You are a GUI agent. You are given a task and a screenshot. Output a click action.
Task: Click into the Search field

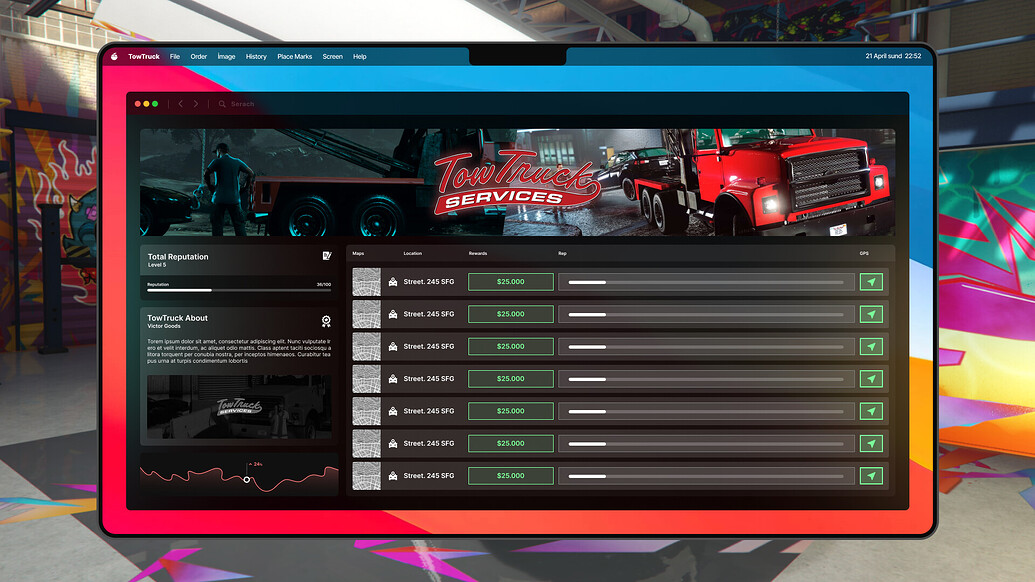click(x=243, y=103)
